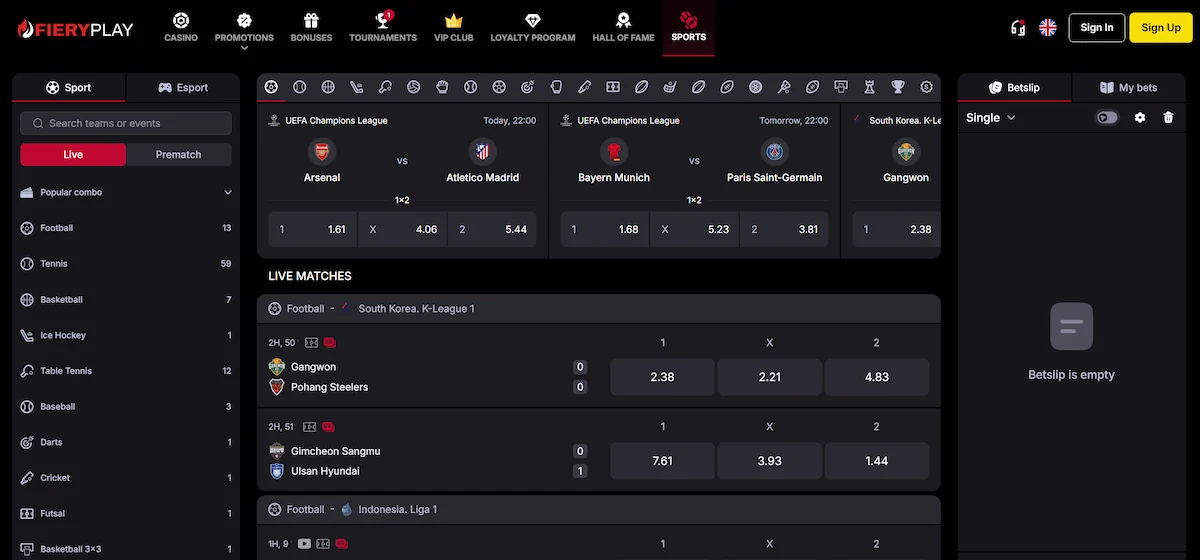Click the yellow Sign Up button
Image resolution: width=1200 pixels, height=560 pixels.
(1161, 28)
